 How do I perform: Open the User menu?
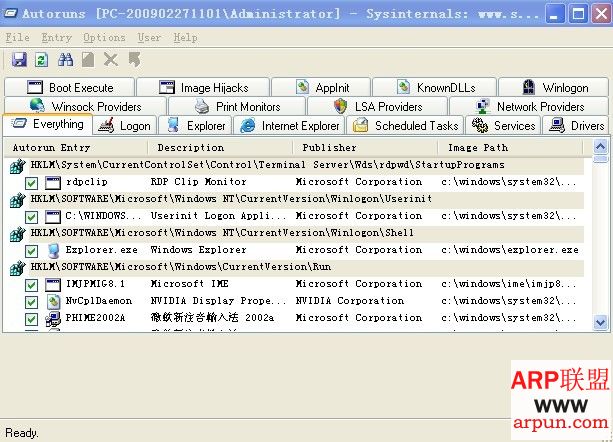[x=149, y=38]
